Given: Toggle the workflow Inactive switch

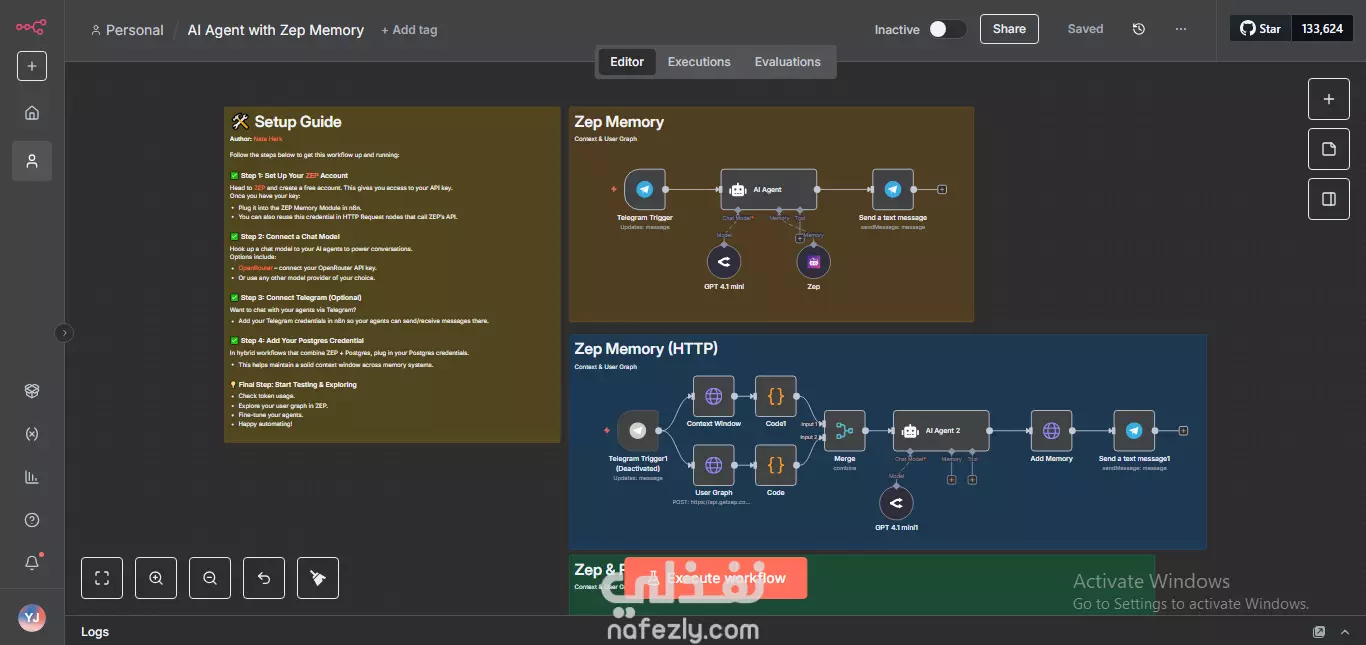Looking at the screenshot, I should (947, 29).
